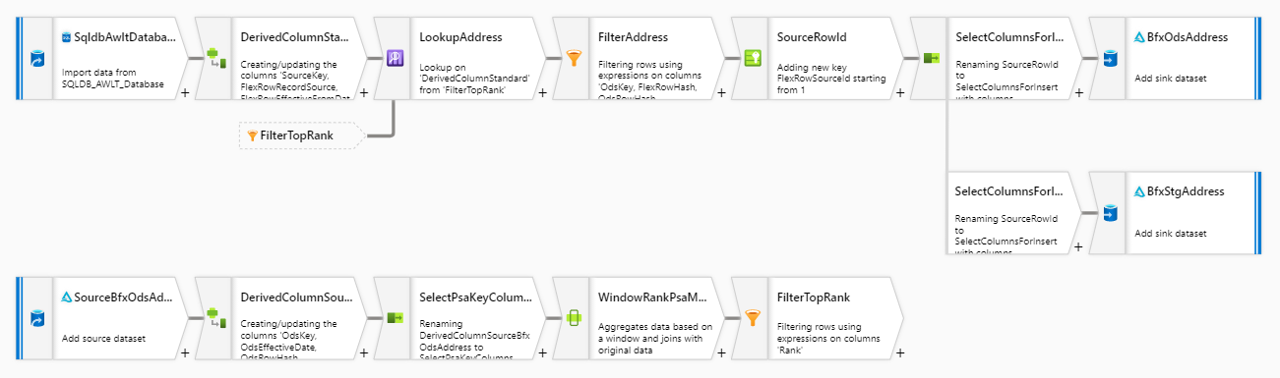Click 'Aggregates data based on a window' description
Image resolution: width=1280 pixels, height=378 pixels.
click(655, 338)
